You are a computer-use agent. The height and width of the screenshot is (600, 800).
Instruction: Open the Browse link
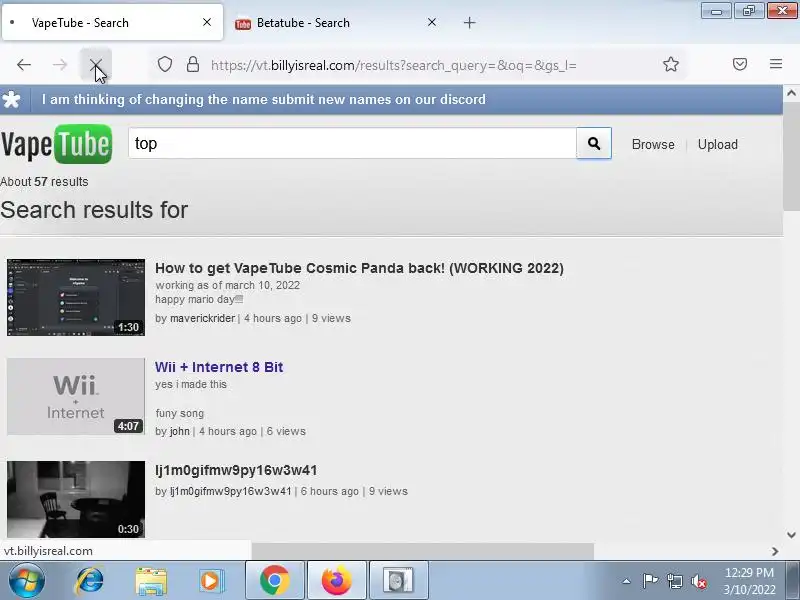pyautogui.click(x=653, y=144)
